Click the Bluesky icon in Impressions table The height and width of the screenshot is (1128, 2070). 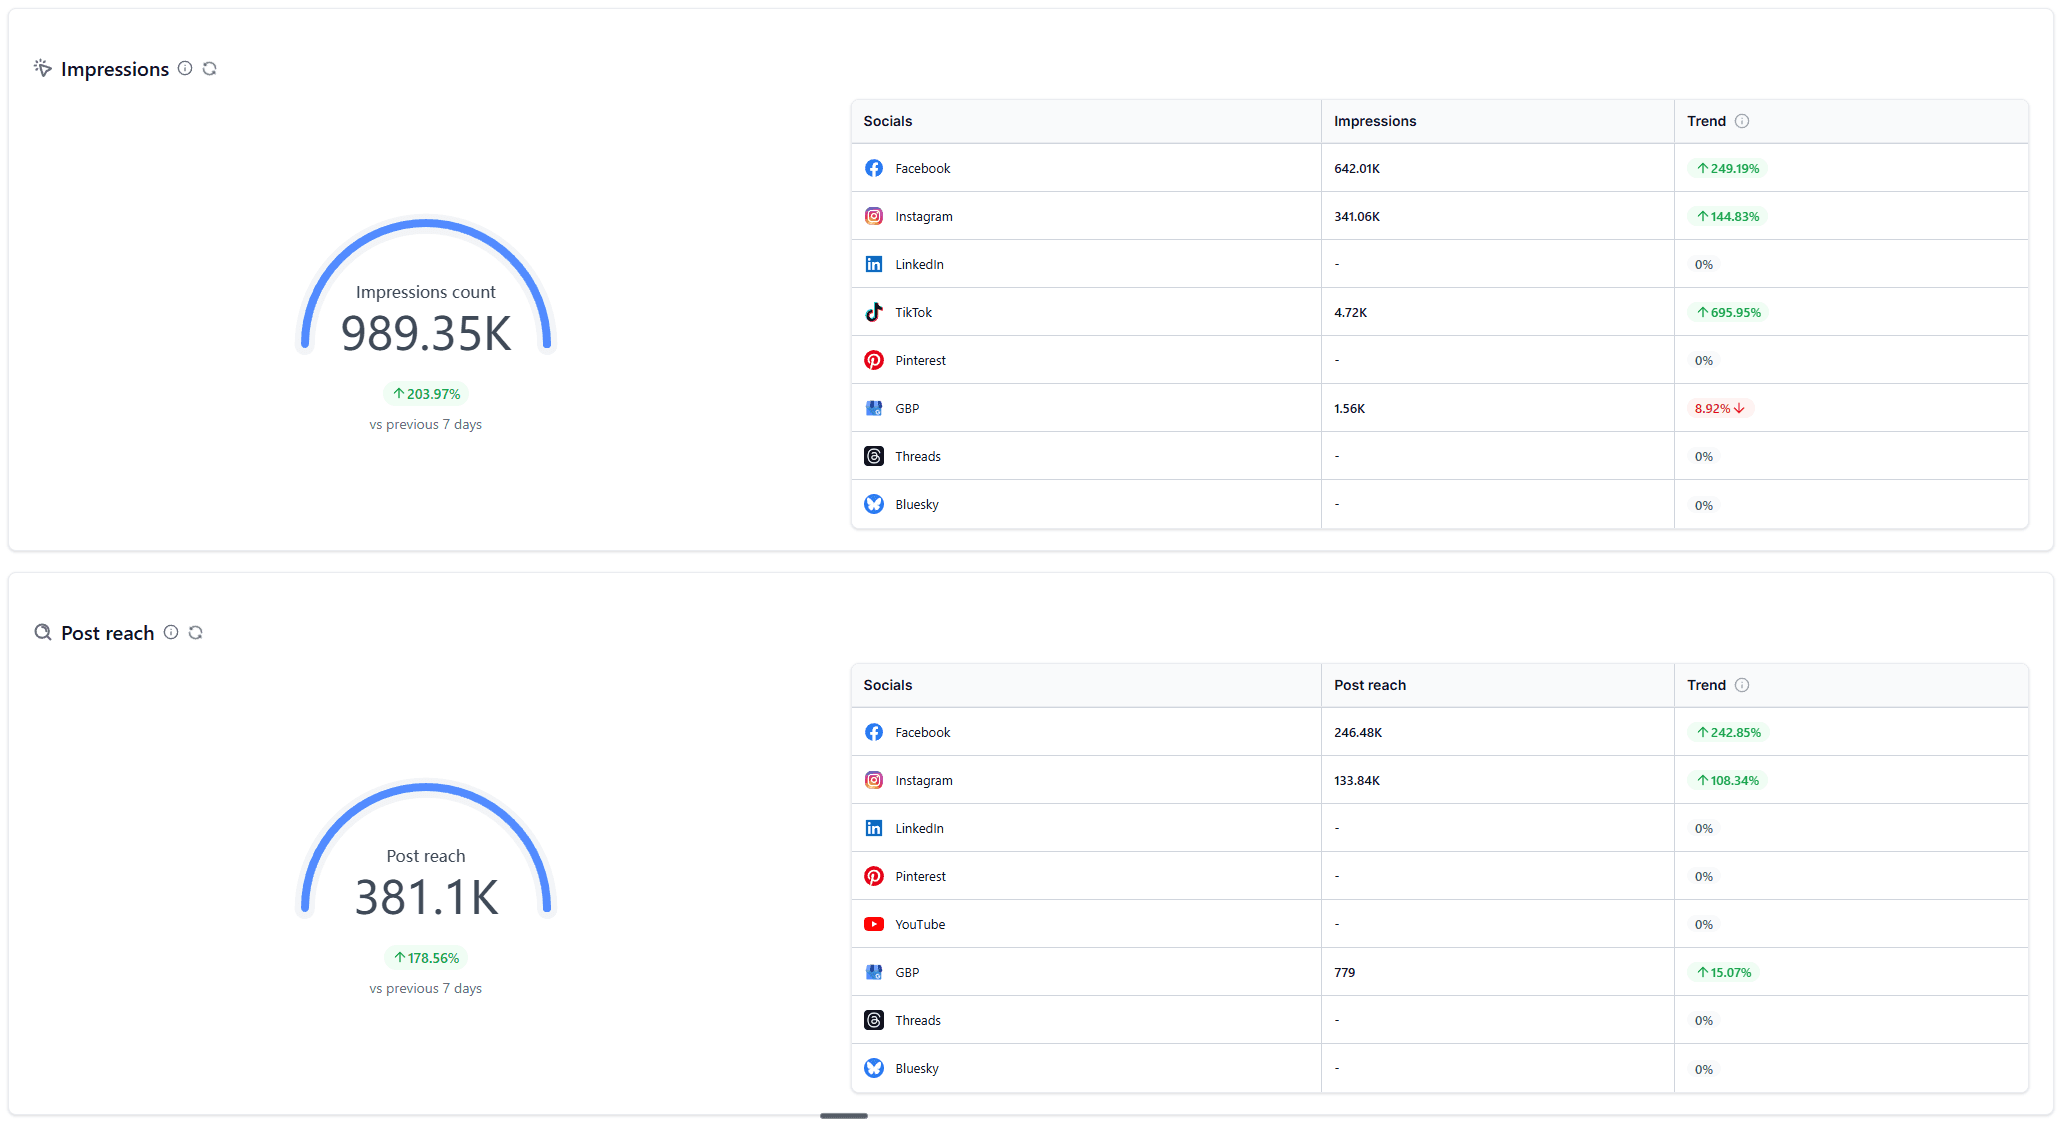pos(874,504)
